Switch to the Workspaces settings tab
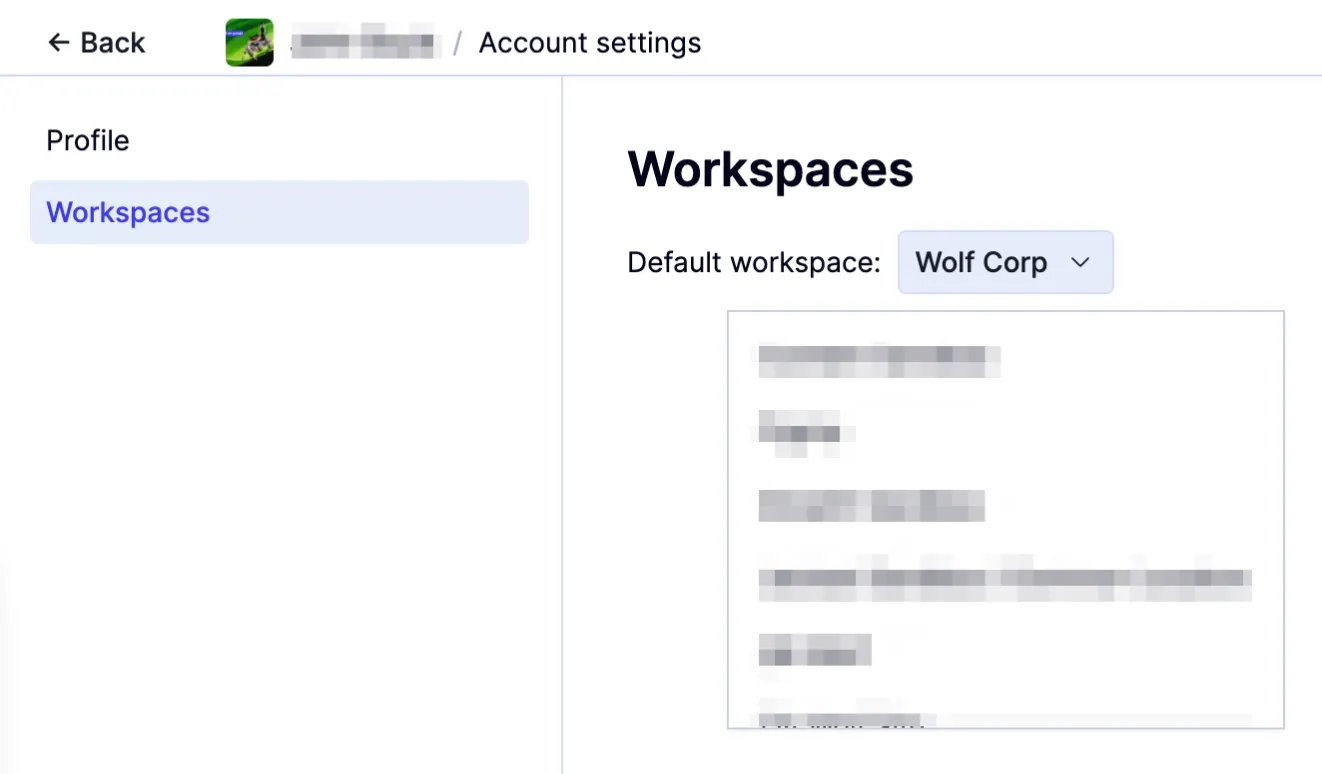This screenshot has height=774, width=1322. pos(128,212)
